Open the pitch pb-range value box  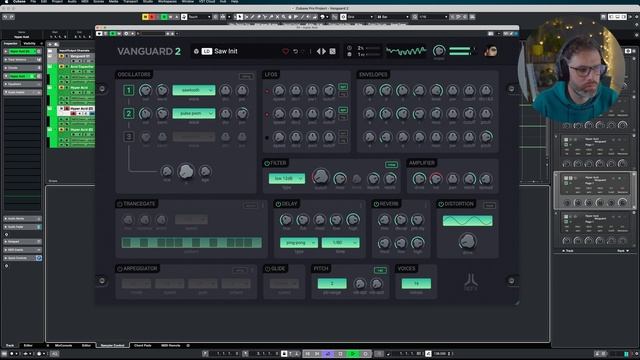(332, 284)
